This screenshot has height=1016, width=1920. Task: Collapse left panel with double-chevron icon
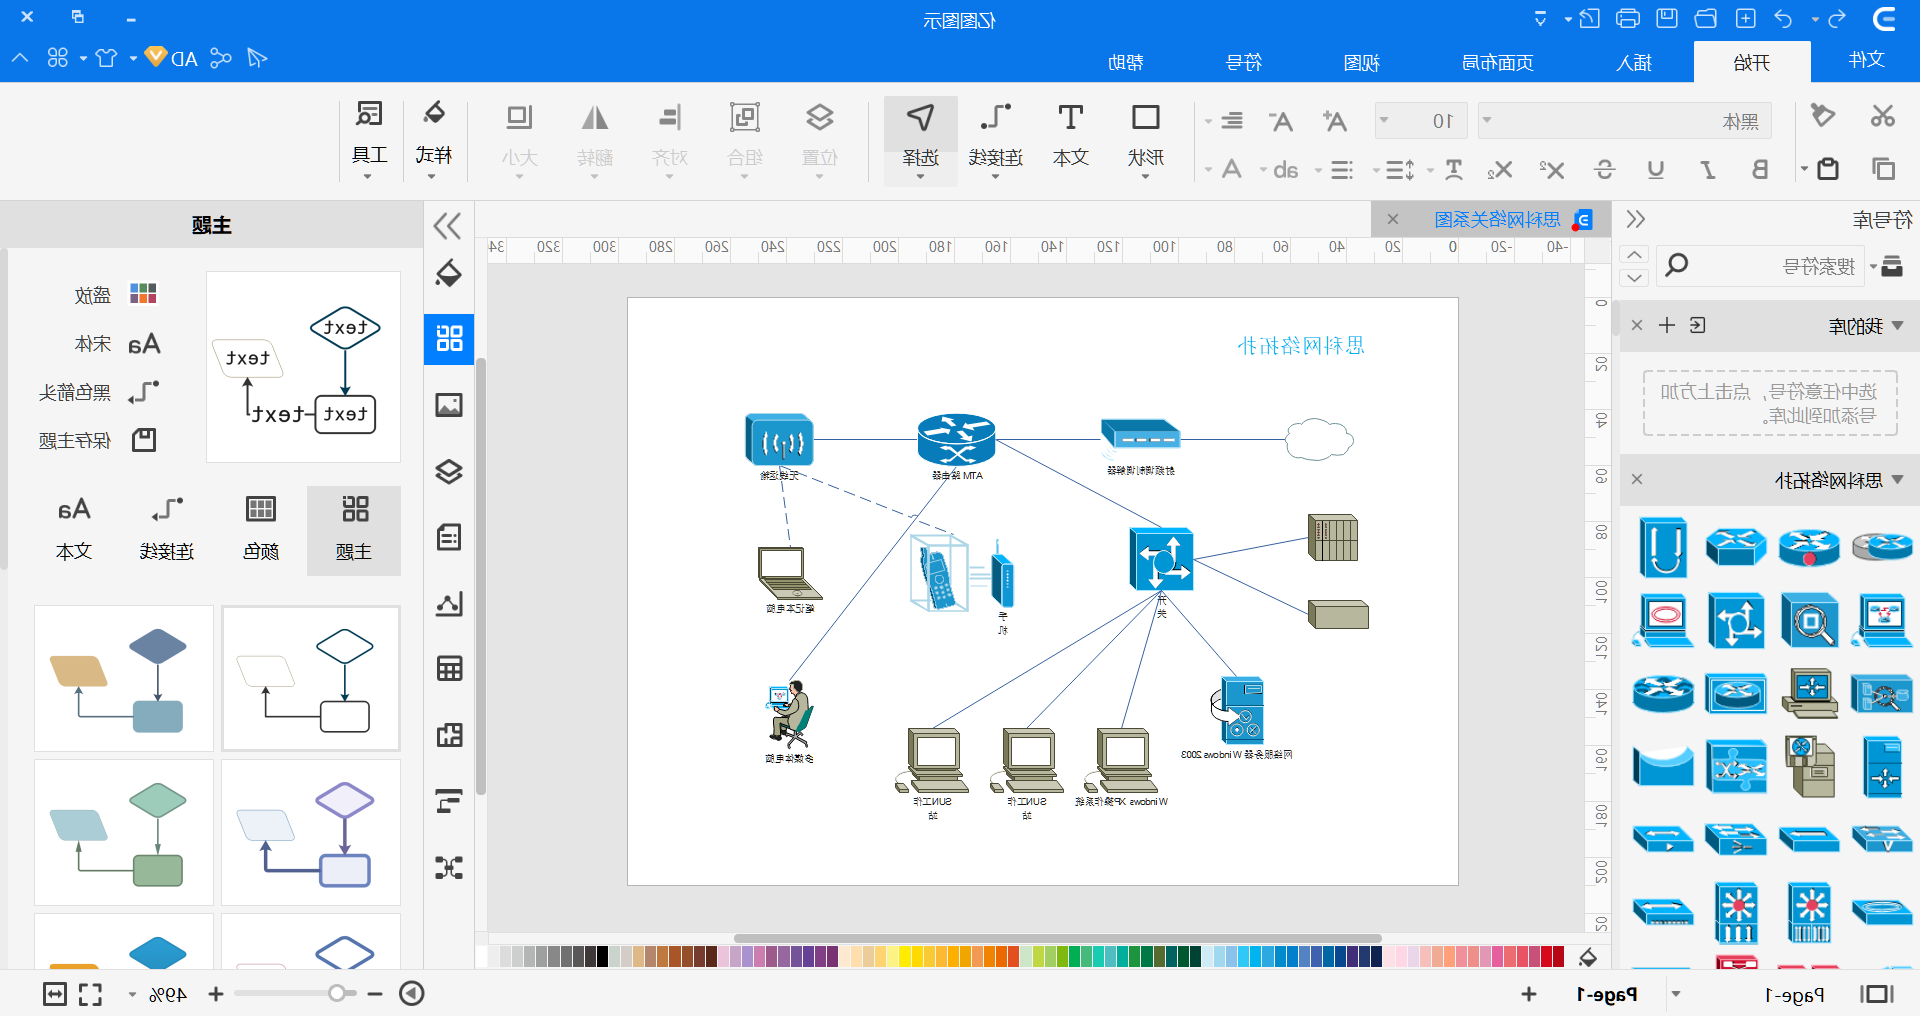click(x=447, y=226)
